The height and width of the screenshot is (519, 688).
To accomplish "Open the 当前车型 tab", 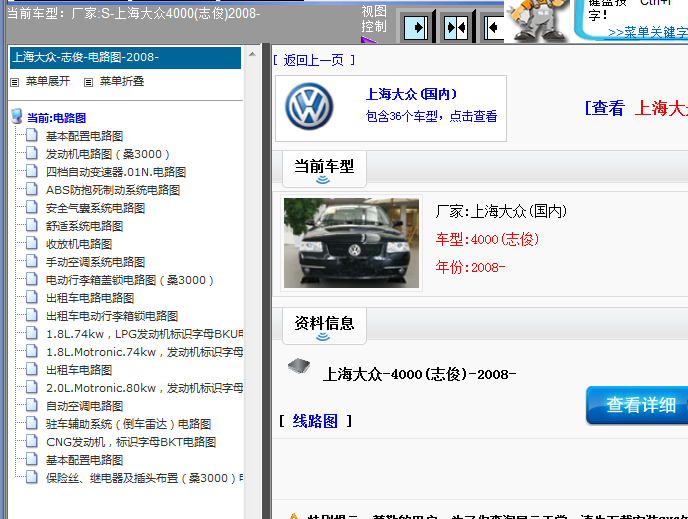I will [x=324, y=169].
